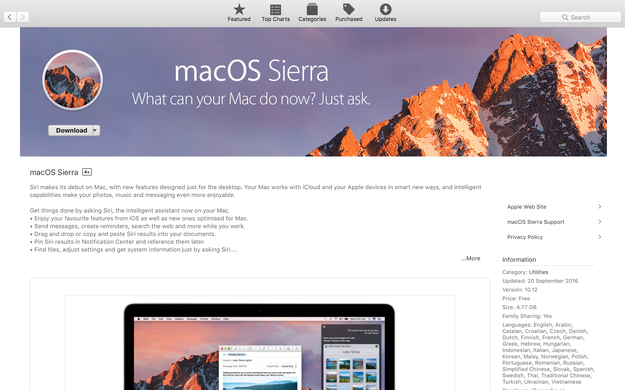Click the 'Size: 4.77 GB' text
This screenshot has width=625, height=390.
click(519, 307)
